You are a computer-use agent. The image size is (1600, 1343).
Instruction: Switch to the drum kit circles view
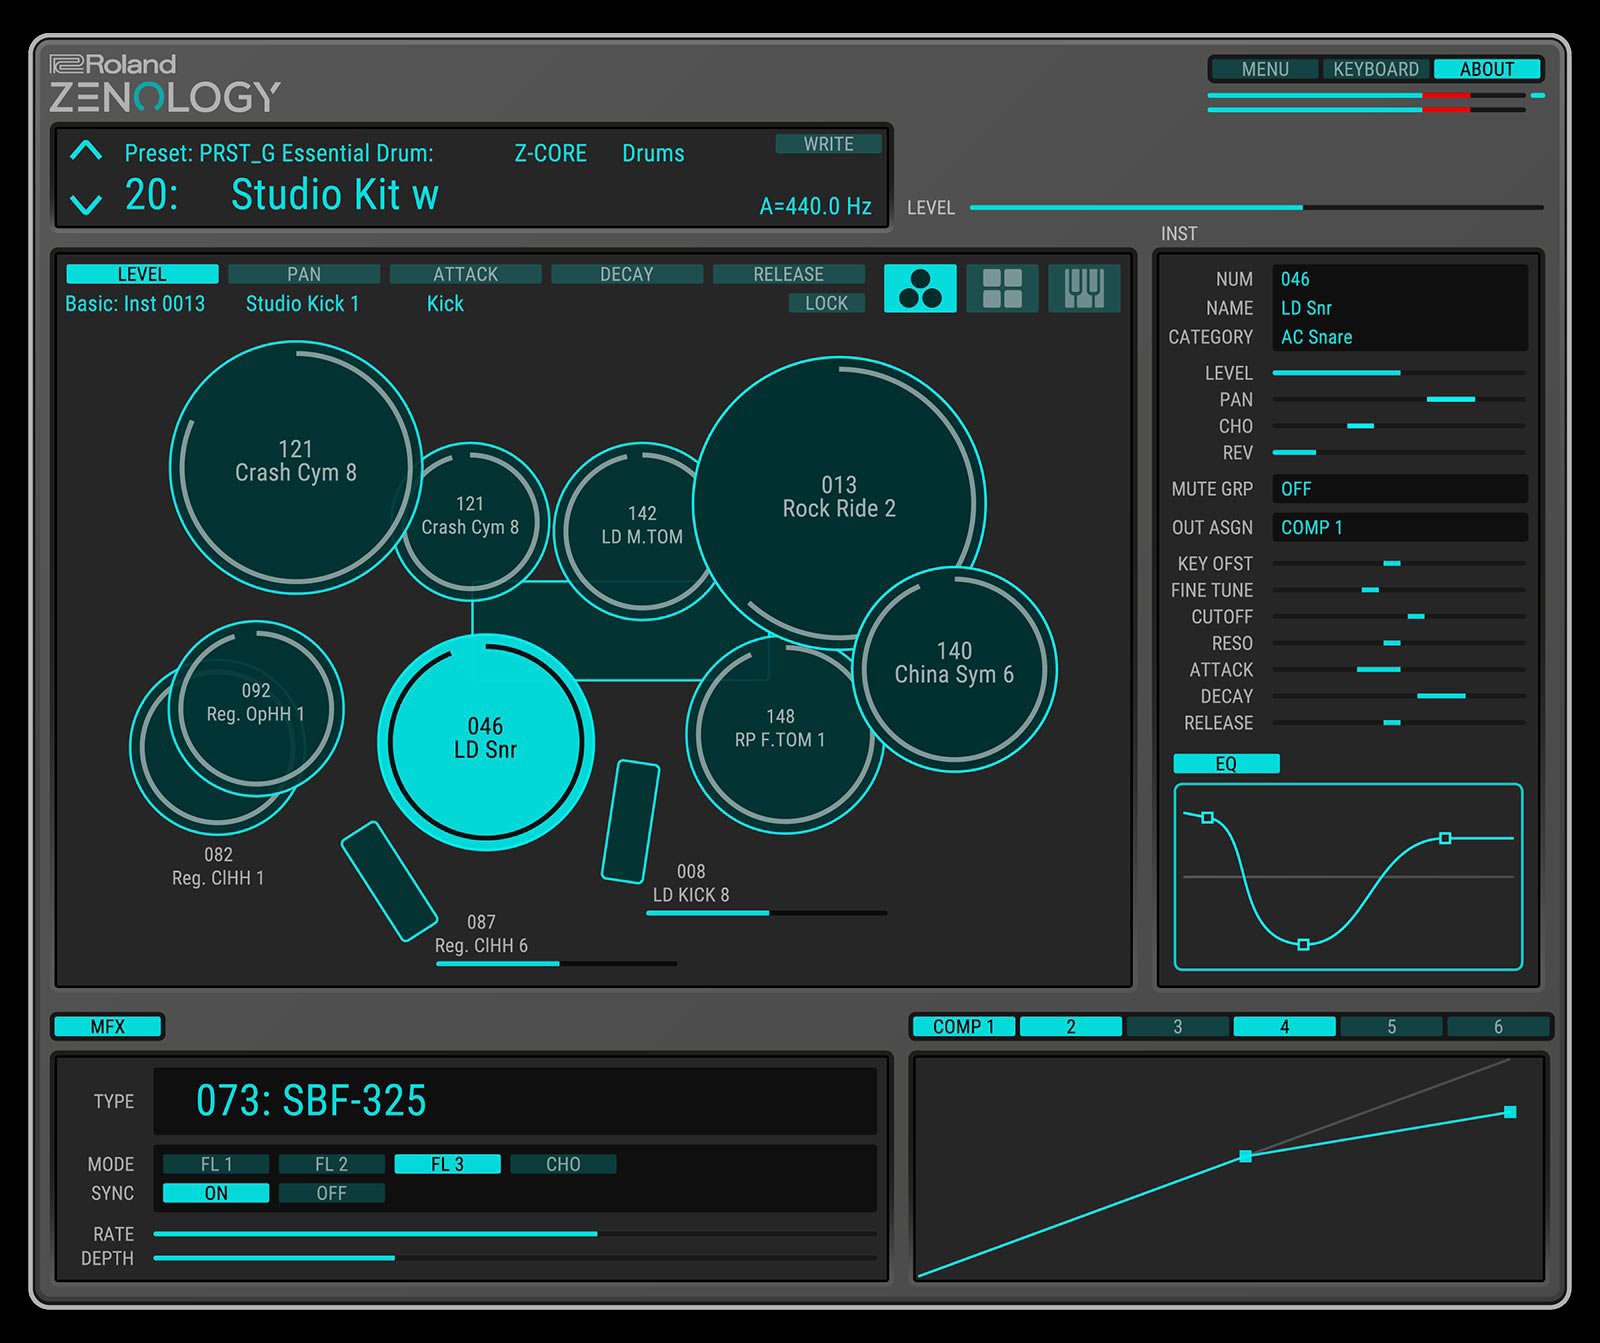[x=920, y=289]
